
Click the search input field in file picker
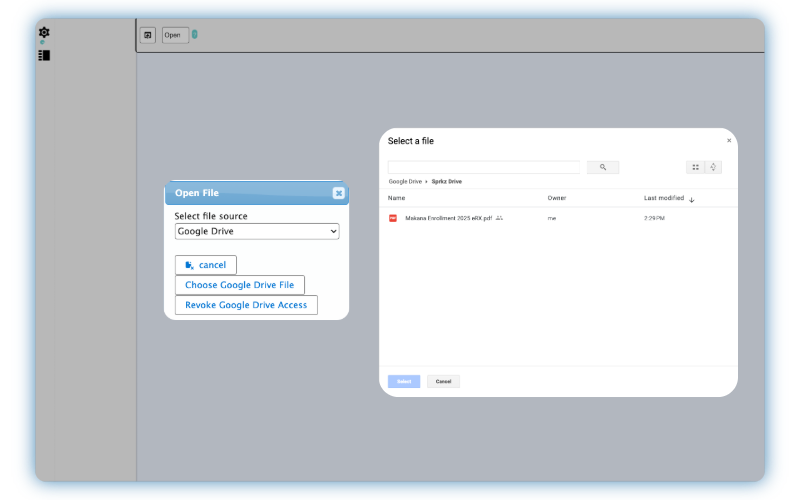click(484, 167)
